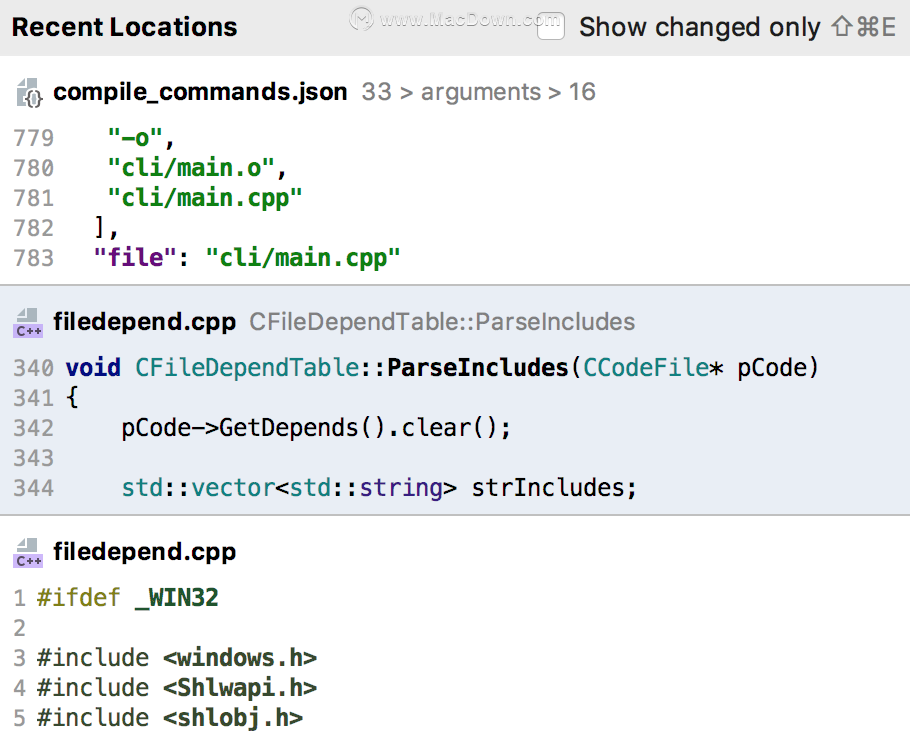Screen dimensions: 910x738
Task: Click the C++ icon of the last filedepend.cpp entry
Action: click(x=27, y=552)
